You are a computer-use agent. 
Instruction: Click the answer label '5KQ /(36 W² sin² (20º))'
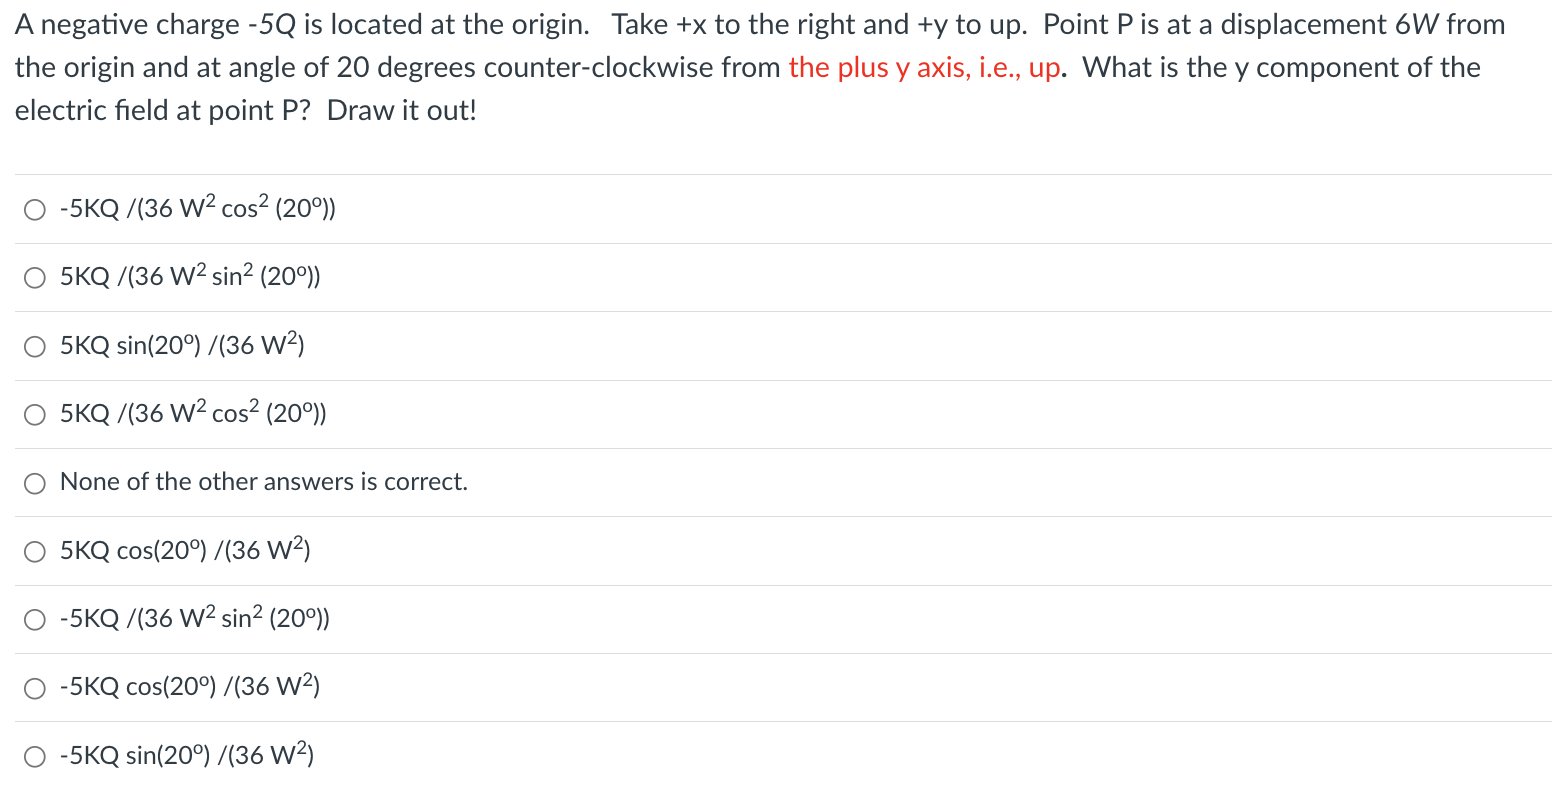190,276
